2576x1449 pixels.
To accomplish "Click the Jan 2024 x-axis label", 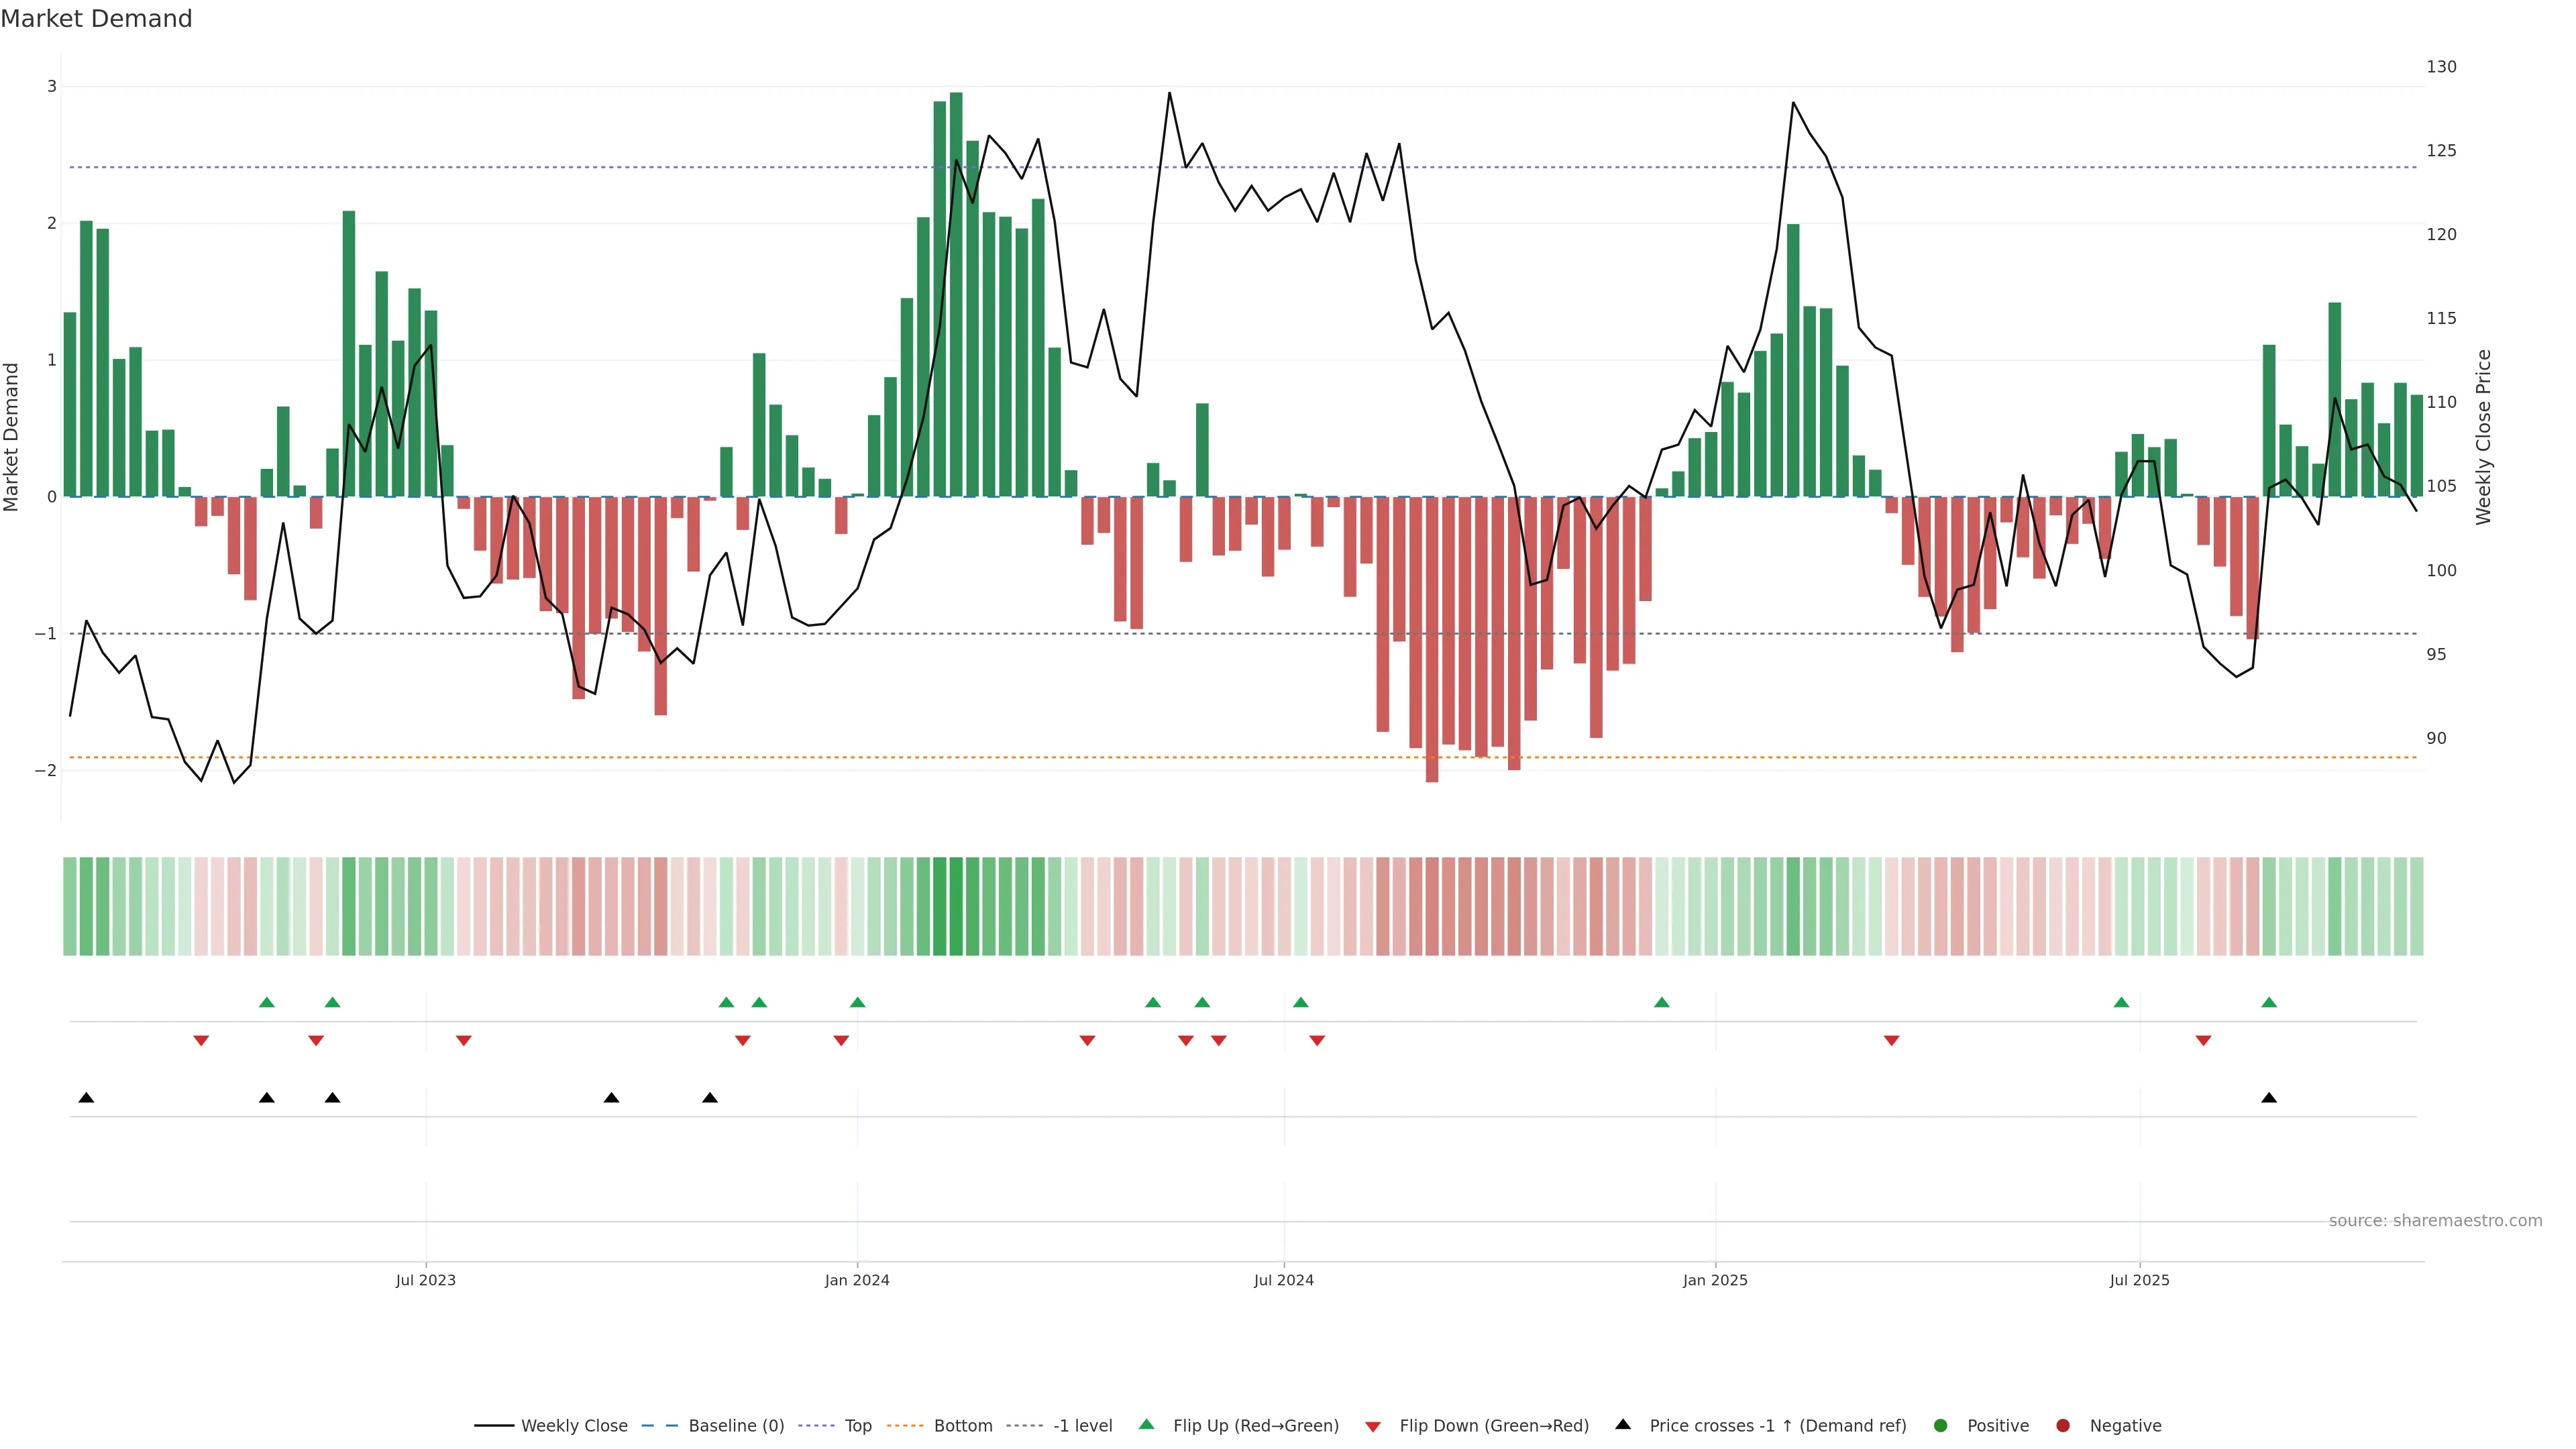I will coord(857,1280).
